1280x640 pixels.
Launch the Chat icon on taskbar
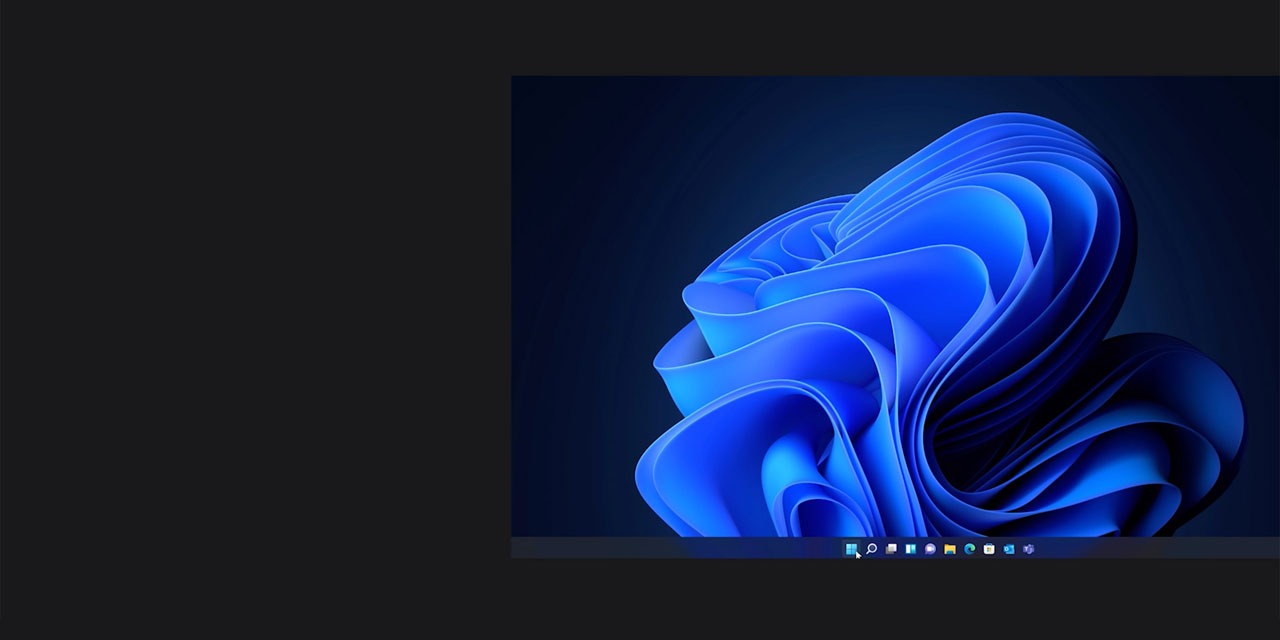tap(930, 548)
